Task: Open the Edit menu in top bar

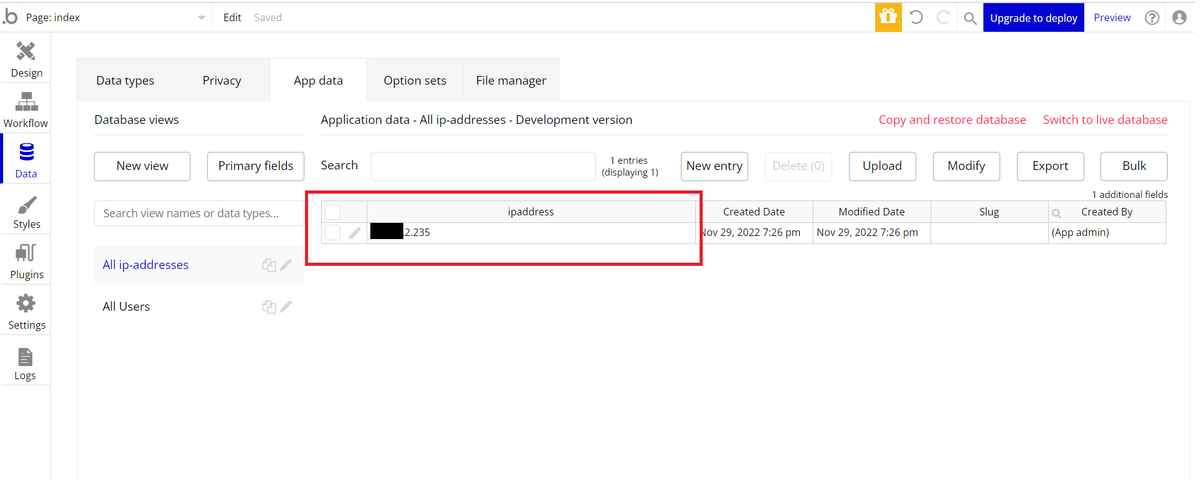Action: (232, 17)
